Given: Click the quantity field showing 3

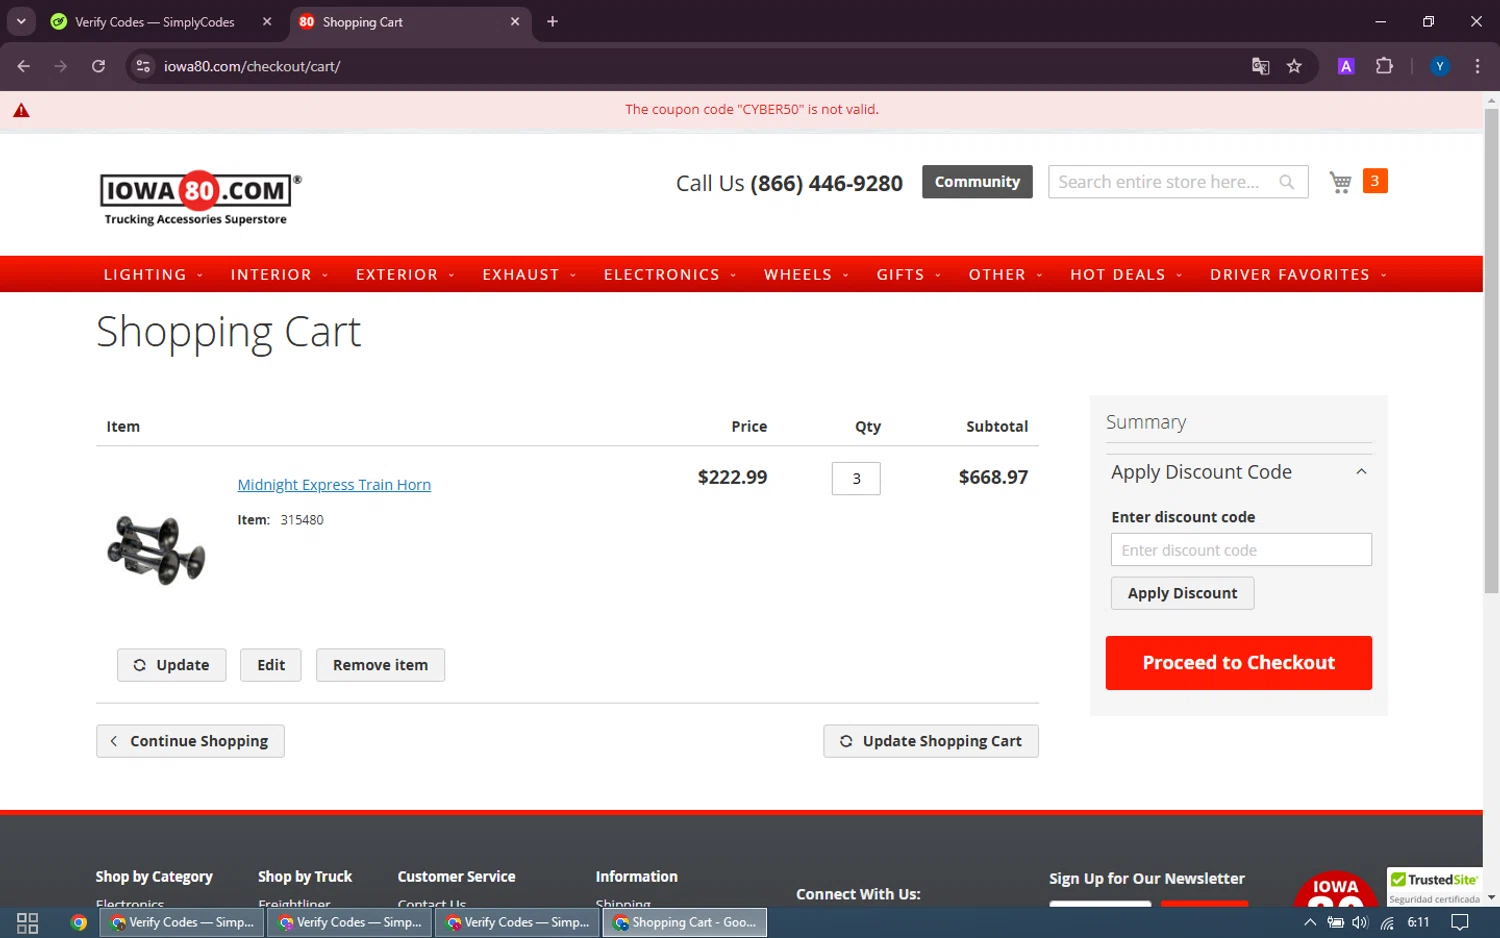Looking at the screenshot, I should (x=856, y=478).
